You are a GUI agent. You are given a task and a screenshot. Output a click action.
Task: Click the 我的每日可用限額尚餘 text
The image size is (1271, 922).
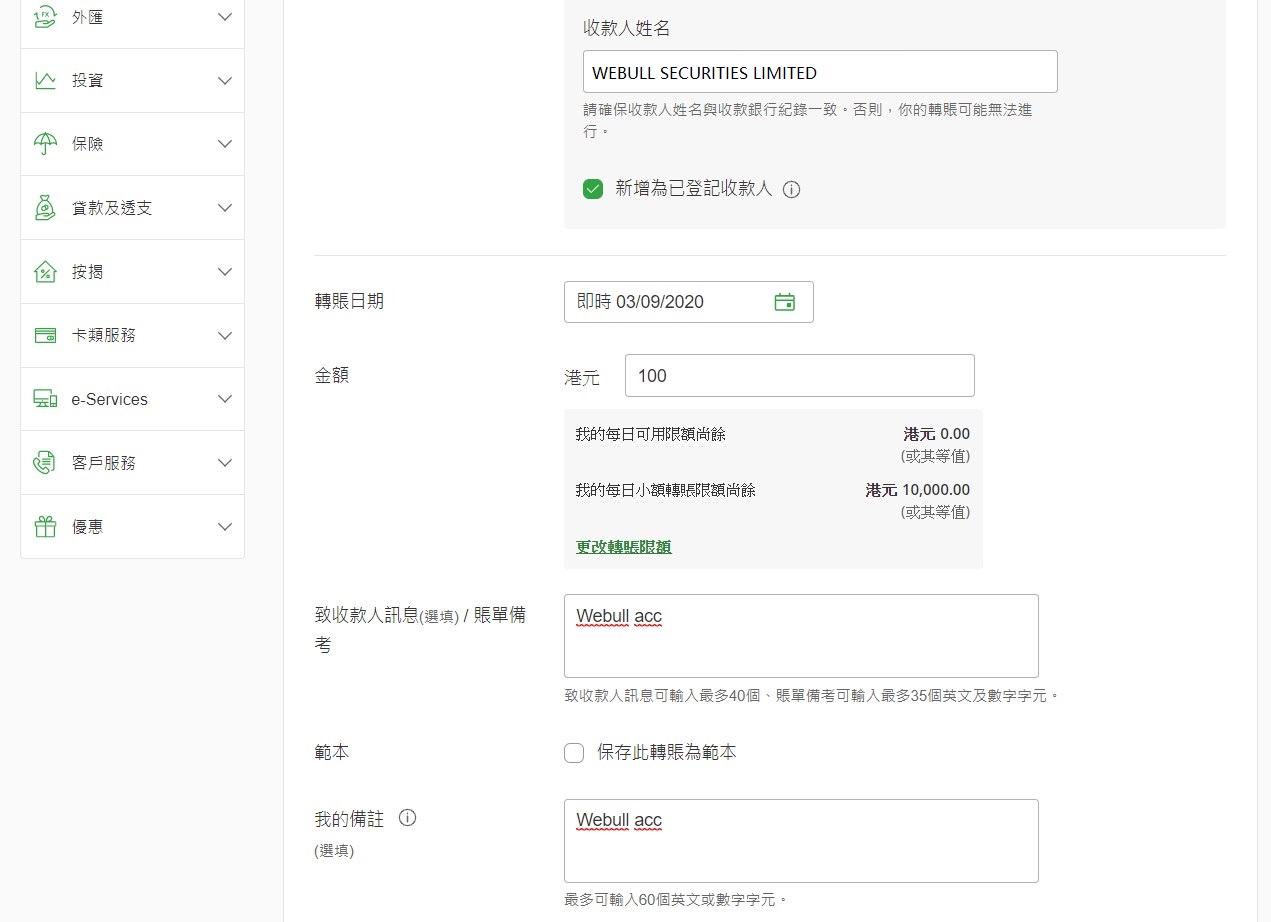pos(651,434)
